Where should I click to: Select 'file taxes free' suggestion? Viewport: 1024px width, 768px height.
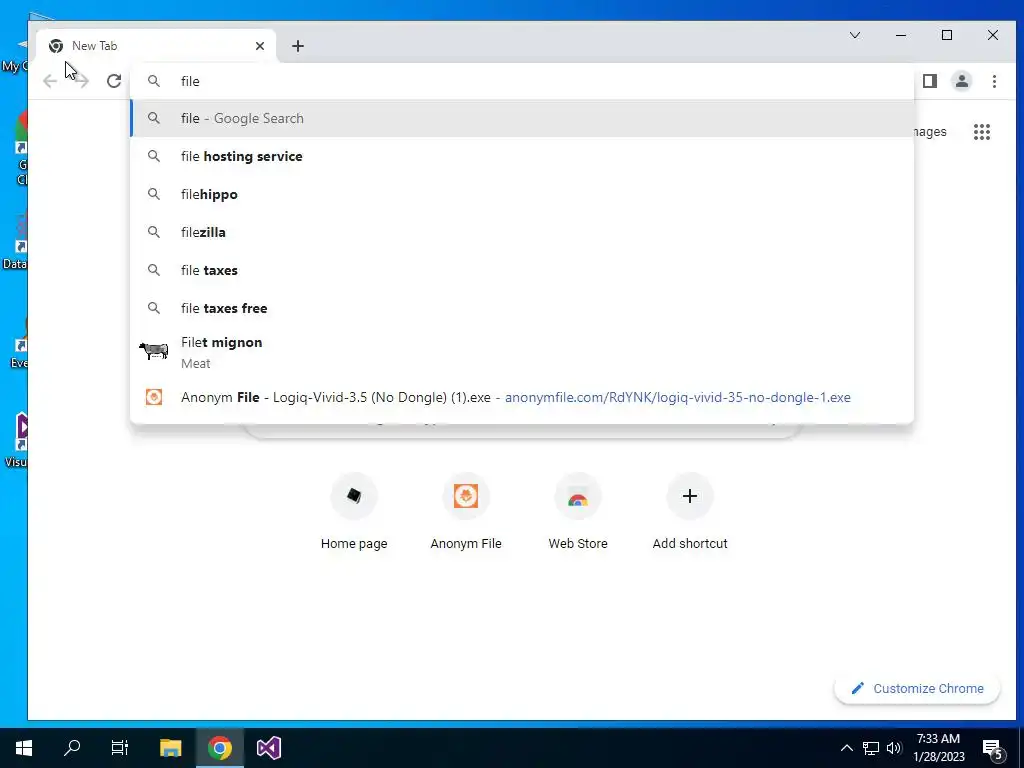[x=522, y=308]
